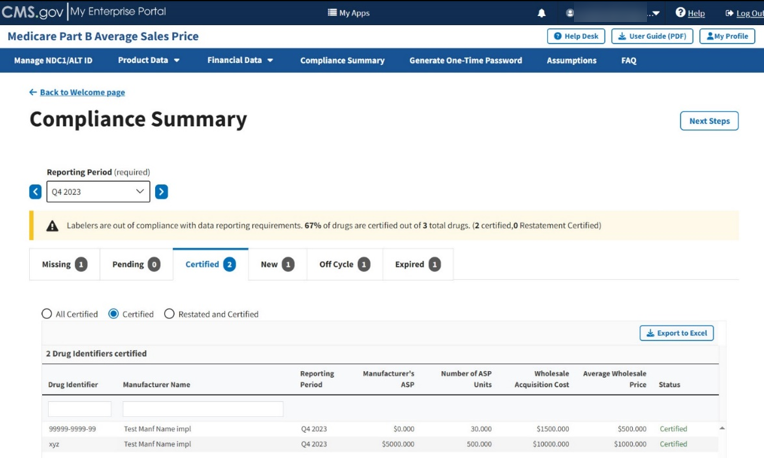
Task: Switch to the Off Cycle tab
Action: pos(344,265)
